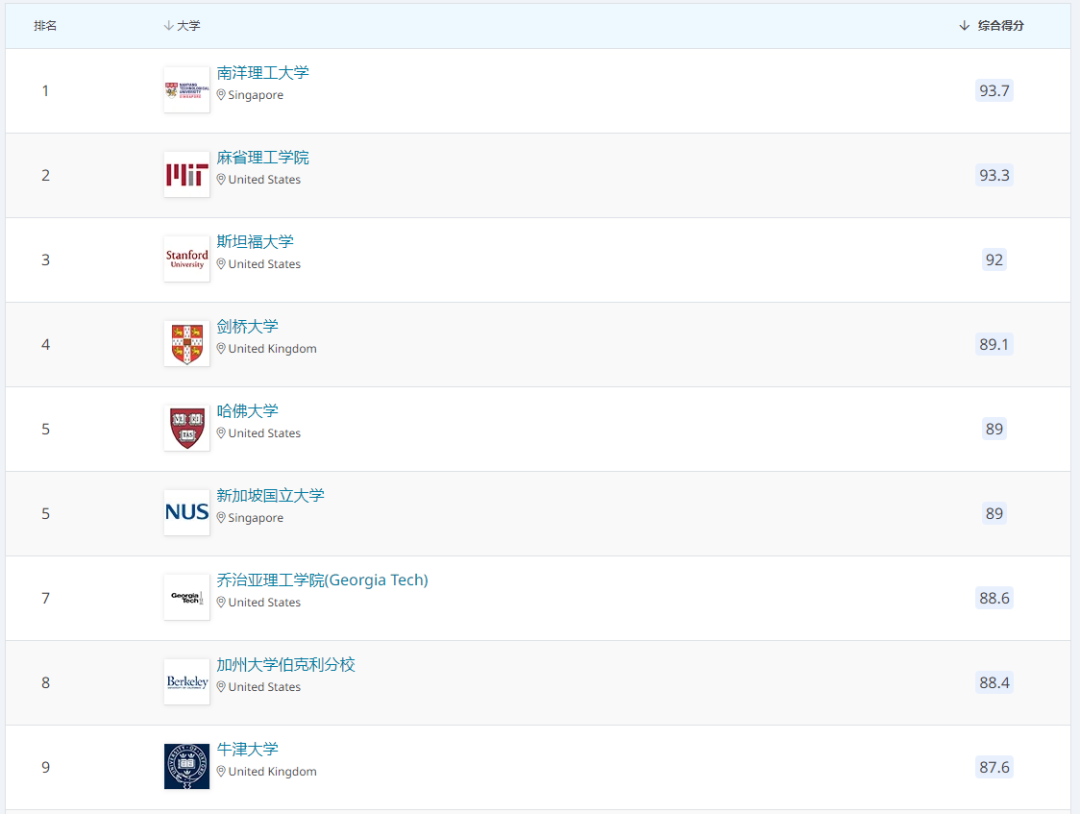Click rank number 9
Viewport: 1080px width, 814px height.
(x=45, y=767)
